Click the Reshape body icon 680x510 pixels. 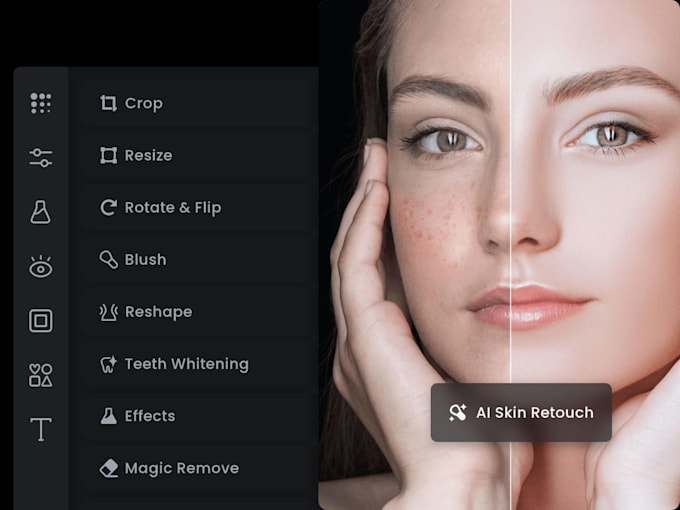coord(108,312)
